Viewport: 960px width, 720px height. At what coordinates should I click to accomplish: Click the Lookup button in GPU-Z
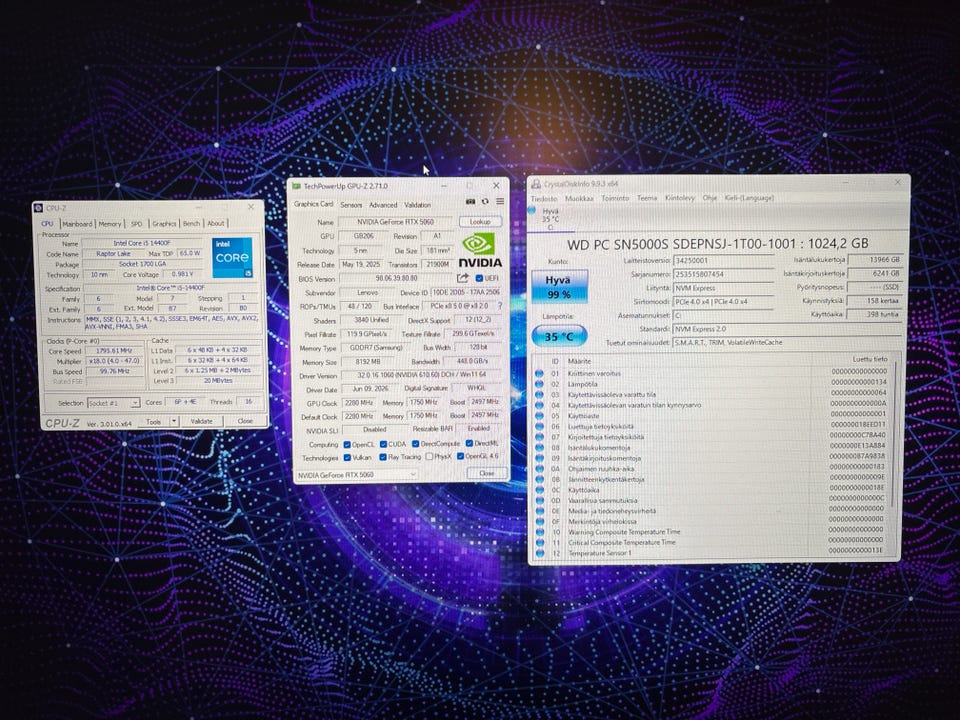480,222
